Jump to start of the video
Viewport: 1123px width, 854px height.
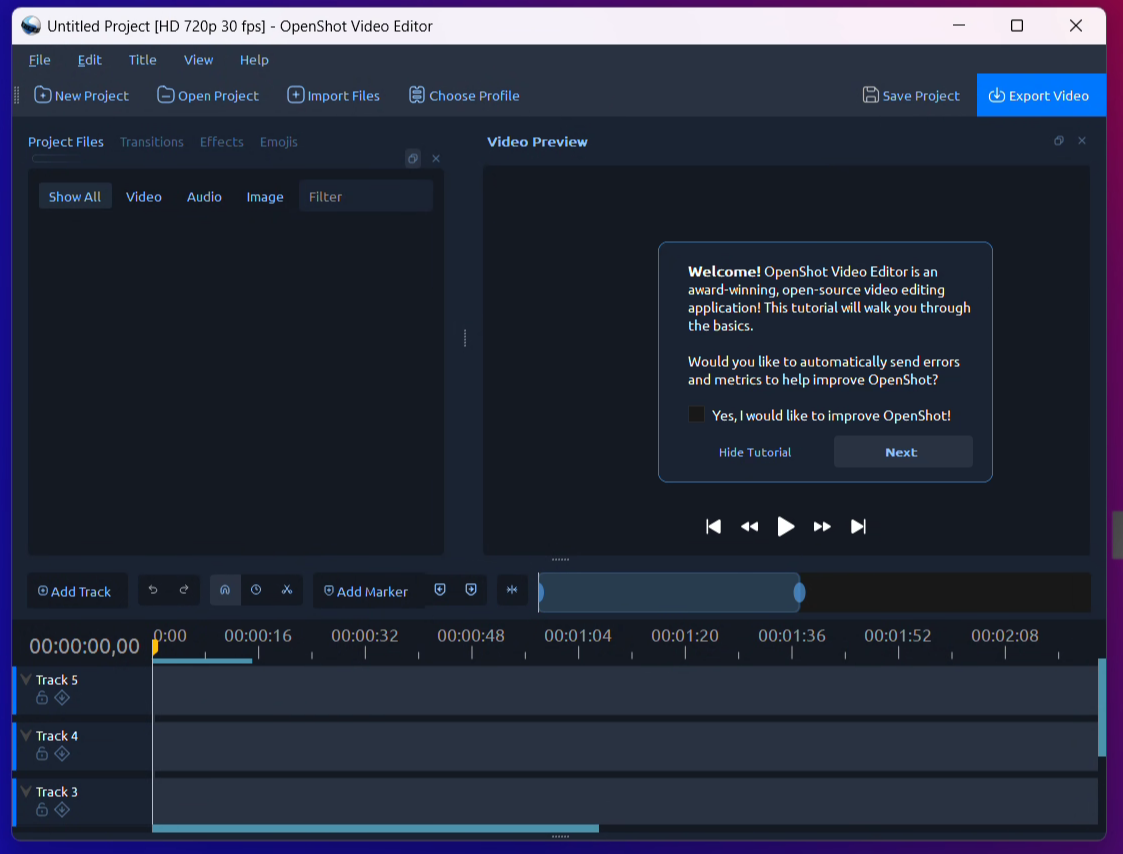[713, 527]
